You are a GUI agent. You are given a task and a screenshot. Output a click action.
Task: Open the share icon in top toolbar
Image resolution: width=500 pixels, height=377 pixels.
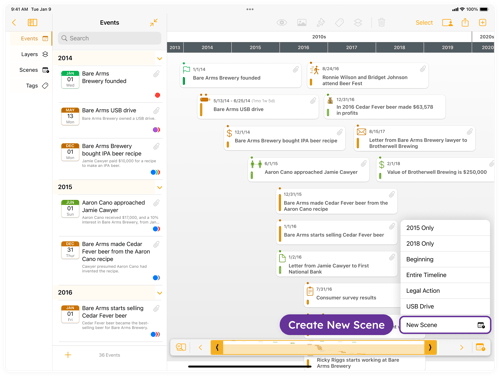pos(465,22)
